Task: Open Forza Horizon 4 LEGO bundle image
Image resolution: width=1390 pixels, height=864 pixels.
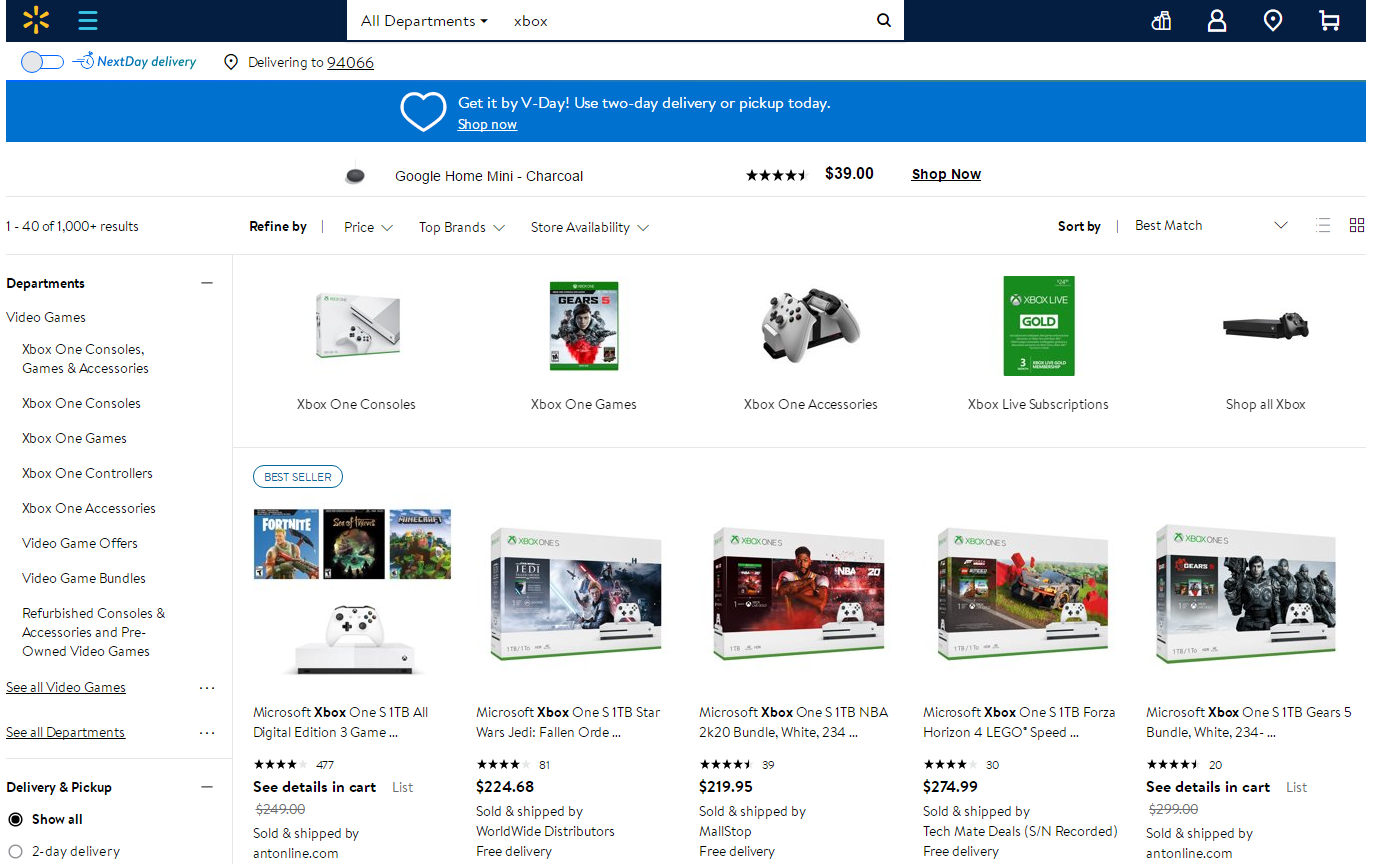Action: (x=1023, y=594)
